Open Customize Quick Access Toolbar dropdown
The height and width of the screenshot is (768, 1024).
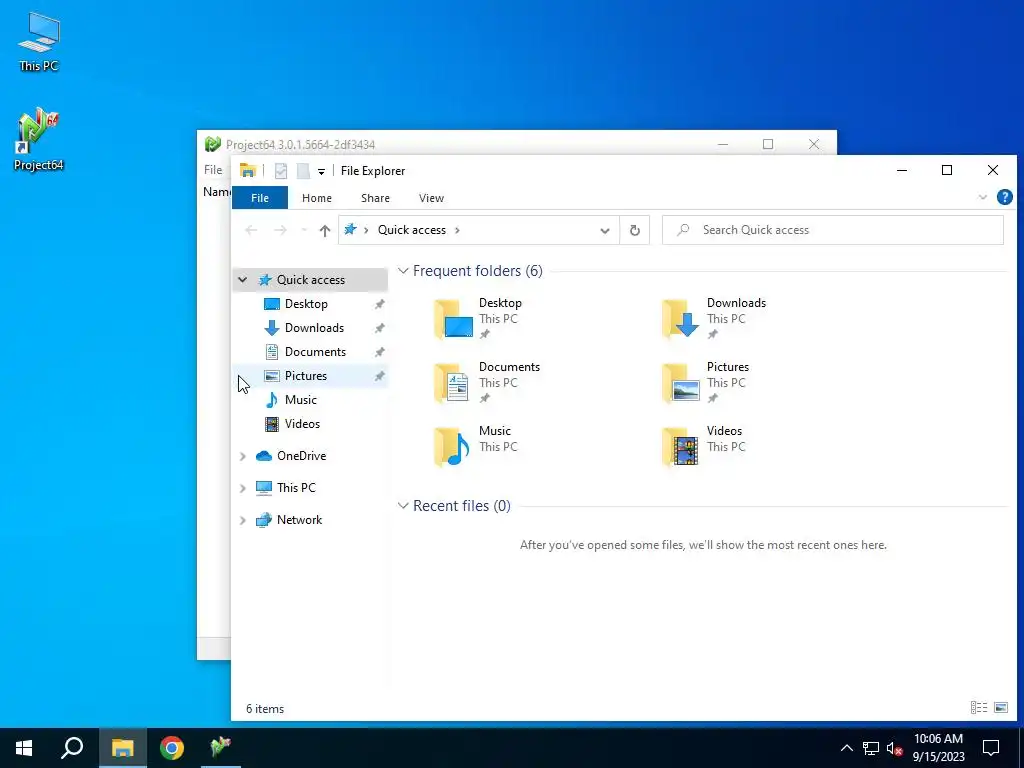[x=321, y=172]
